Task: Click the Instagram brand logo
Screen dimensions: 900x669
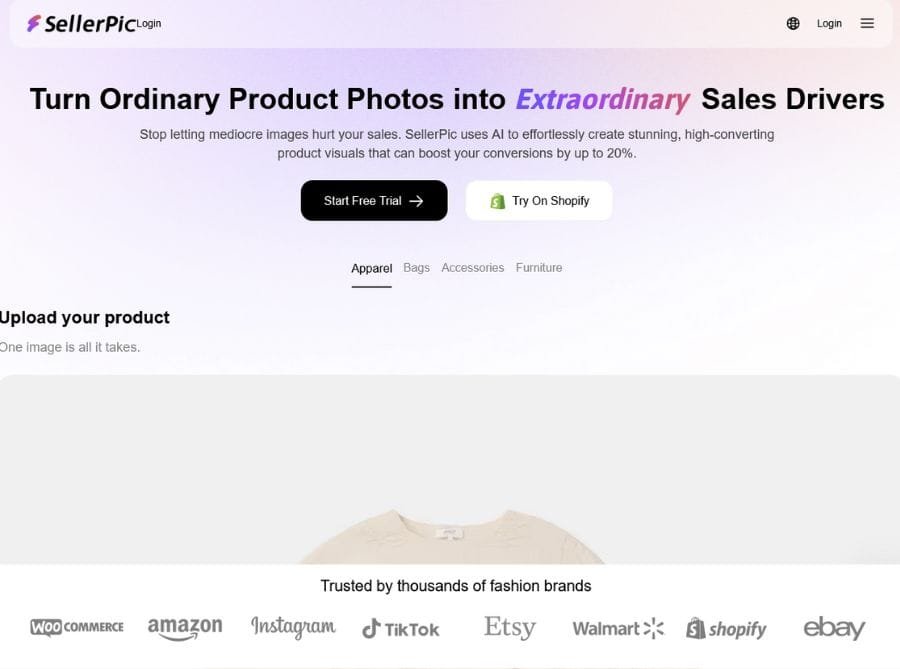Action: point(293,627)
